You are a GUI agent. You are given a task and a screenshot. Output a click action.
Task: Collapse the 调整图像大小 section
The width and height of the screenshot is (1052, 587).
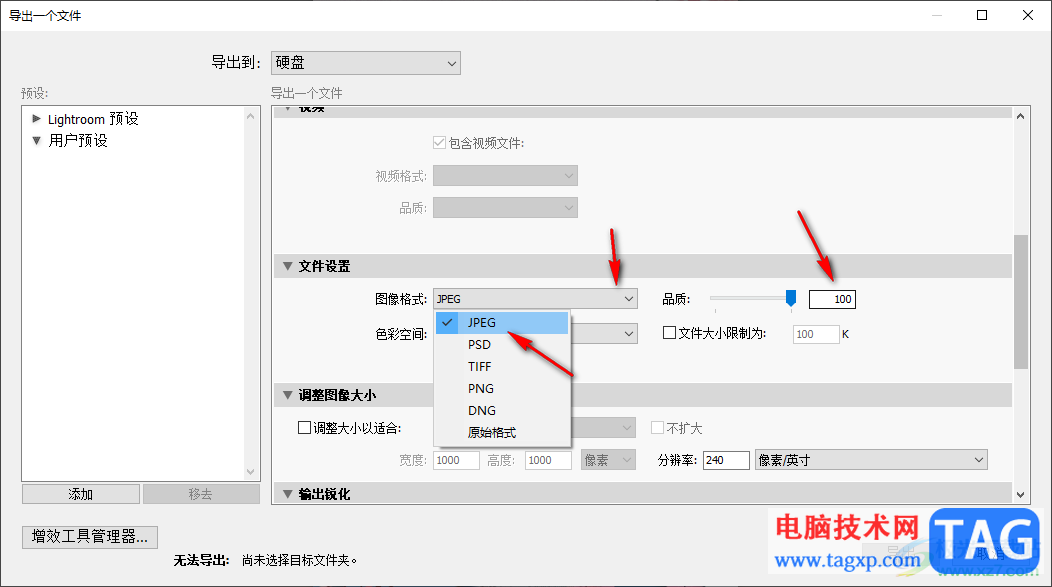tap(289, 394)
